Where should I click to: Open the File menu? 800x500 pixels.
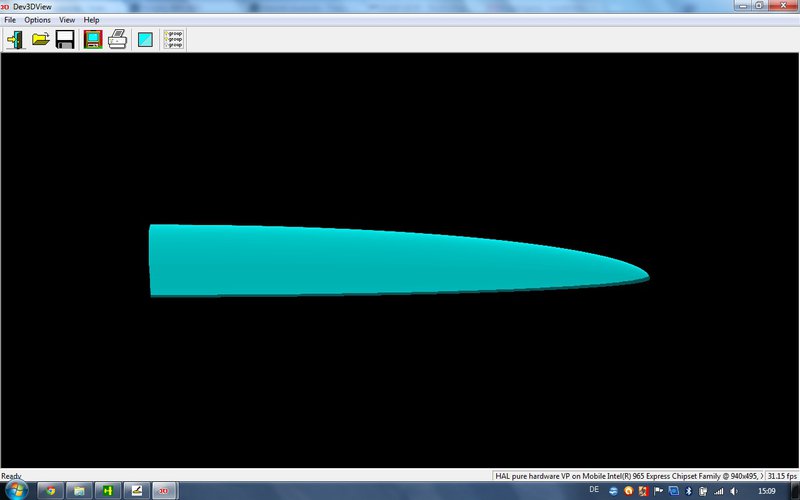pyautogui.click(x=10, y=20)
